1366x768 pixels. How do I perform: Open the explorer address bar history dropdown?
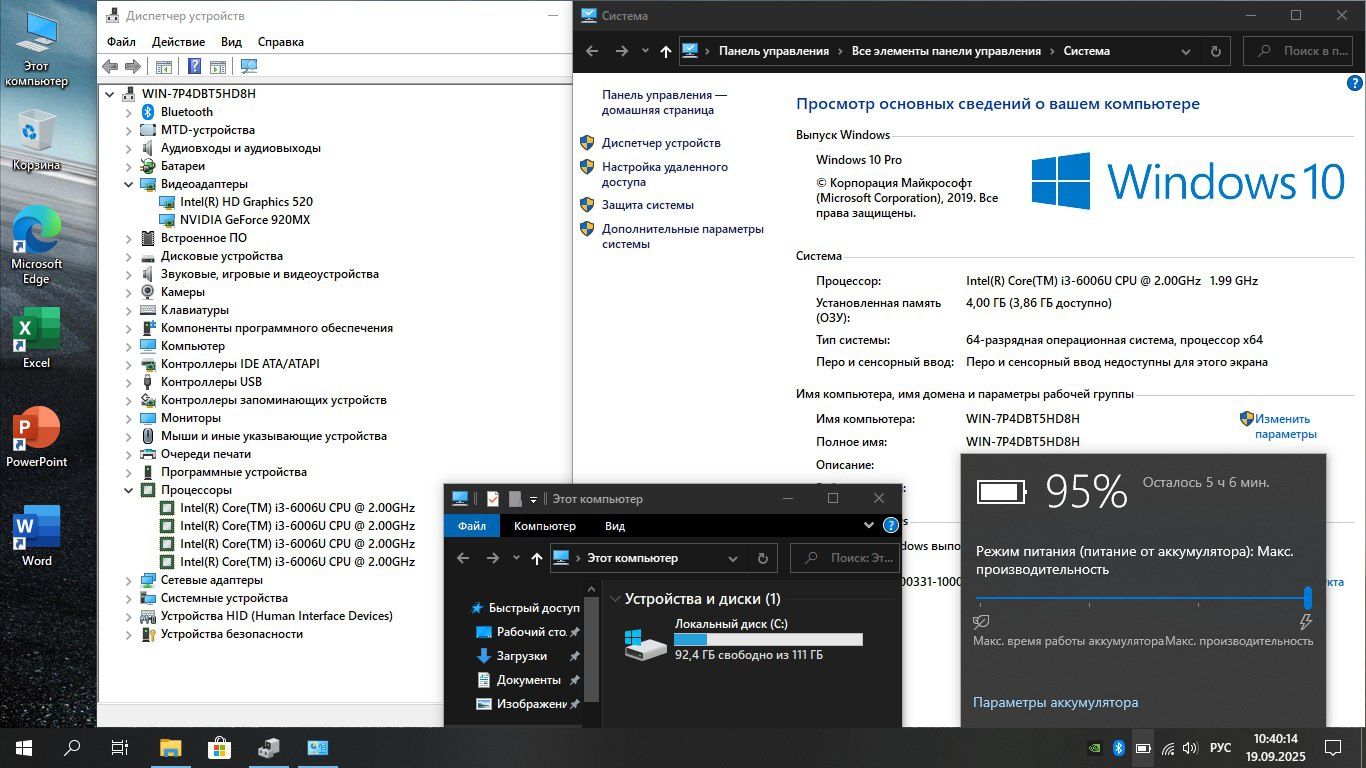733,558
